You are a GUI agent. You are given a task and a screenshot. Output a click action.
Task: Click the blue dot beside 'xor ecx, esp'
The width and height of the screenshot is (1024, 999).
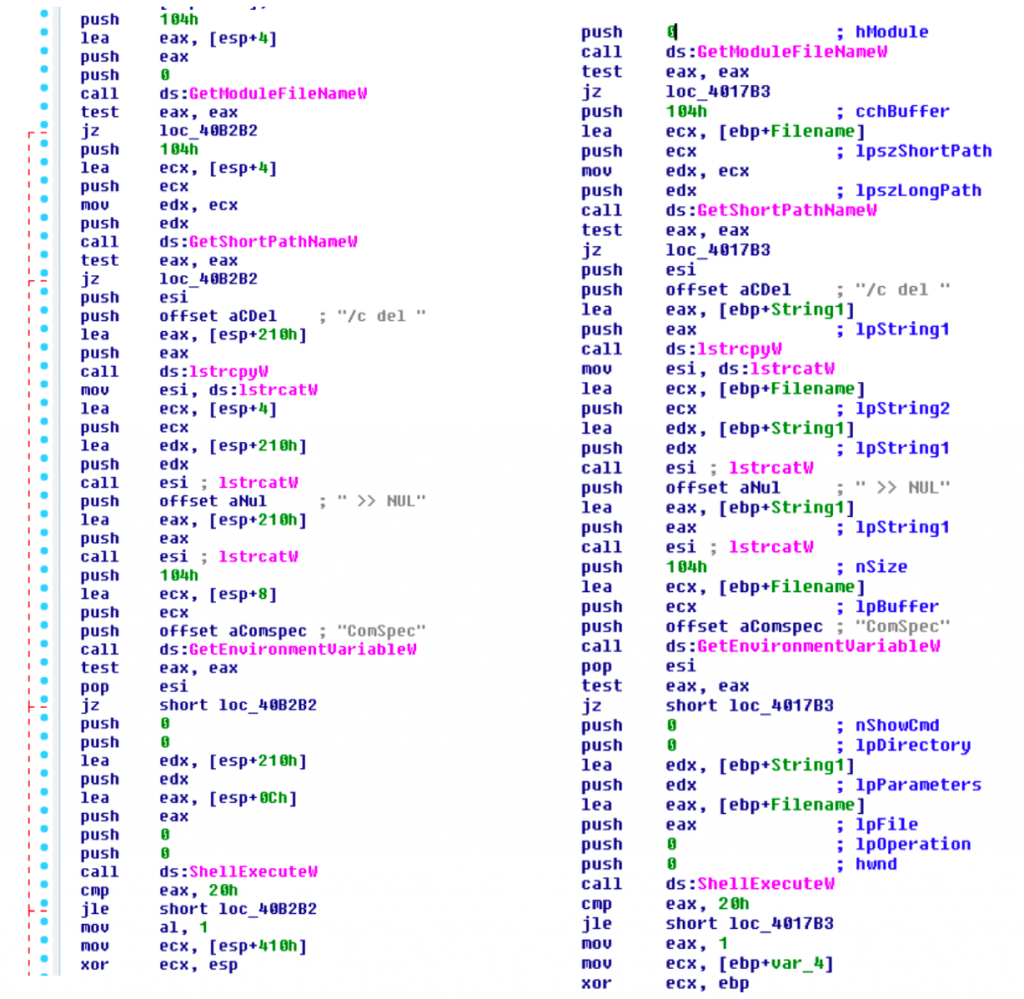[x=43, y=964]
